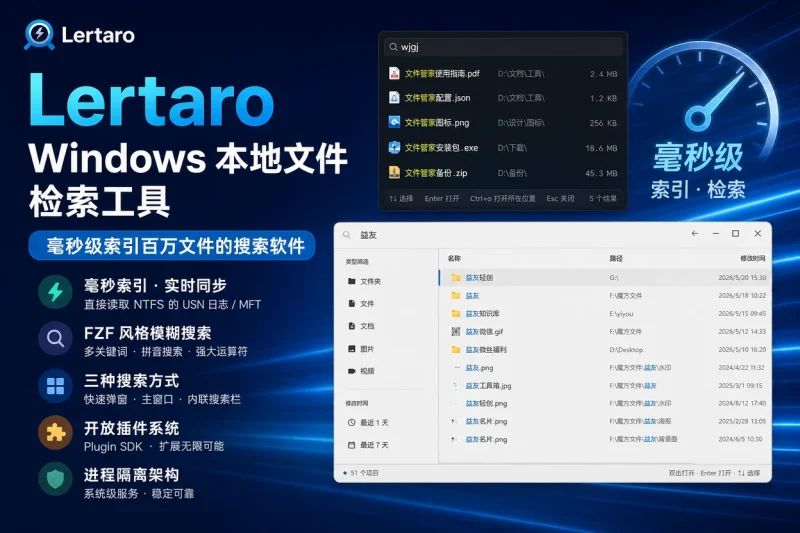
Task: Click the JSON file icon of 文件管家配置.json
Action: click(x=394, y=98)
